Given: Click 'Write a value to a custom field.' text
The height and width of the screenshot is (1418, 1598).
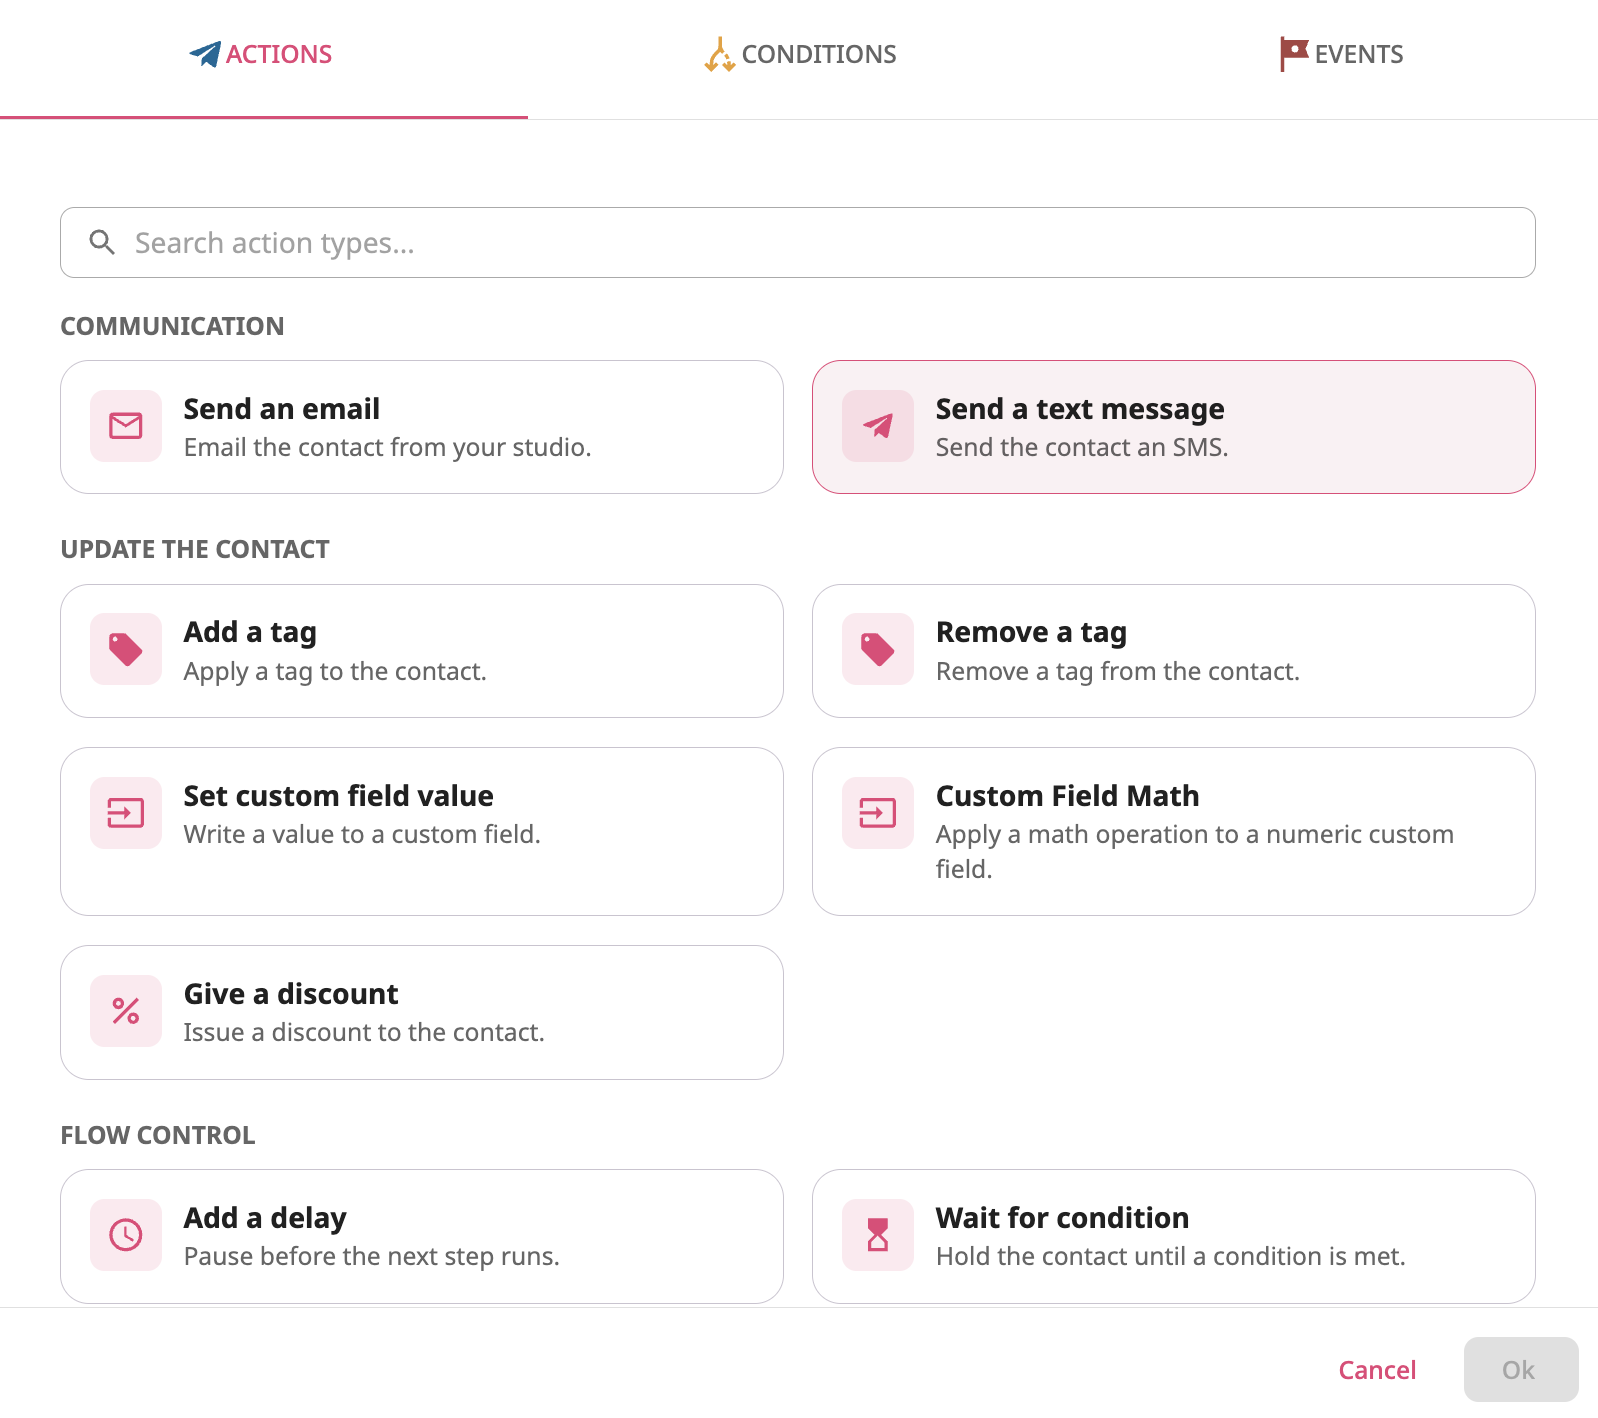Looking at the screenshot, I should tap(362, 834).
